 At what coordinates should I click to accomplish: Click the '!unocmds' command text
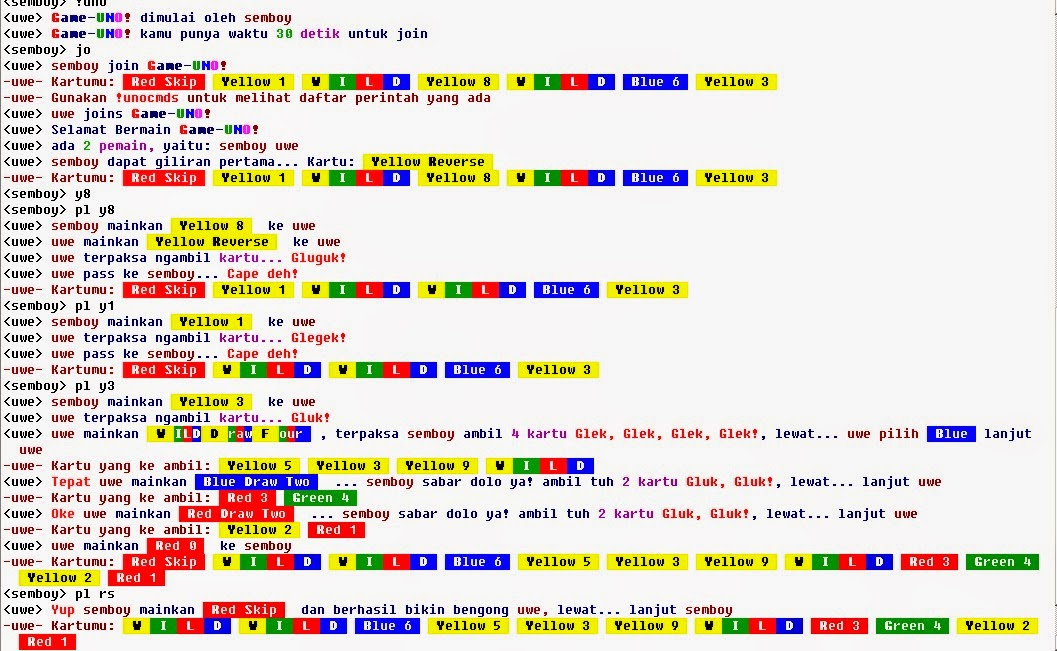pyautogui.click(x=147, y=98)
